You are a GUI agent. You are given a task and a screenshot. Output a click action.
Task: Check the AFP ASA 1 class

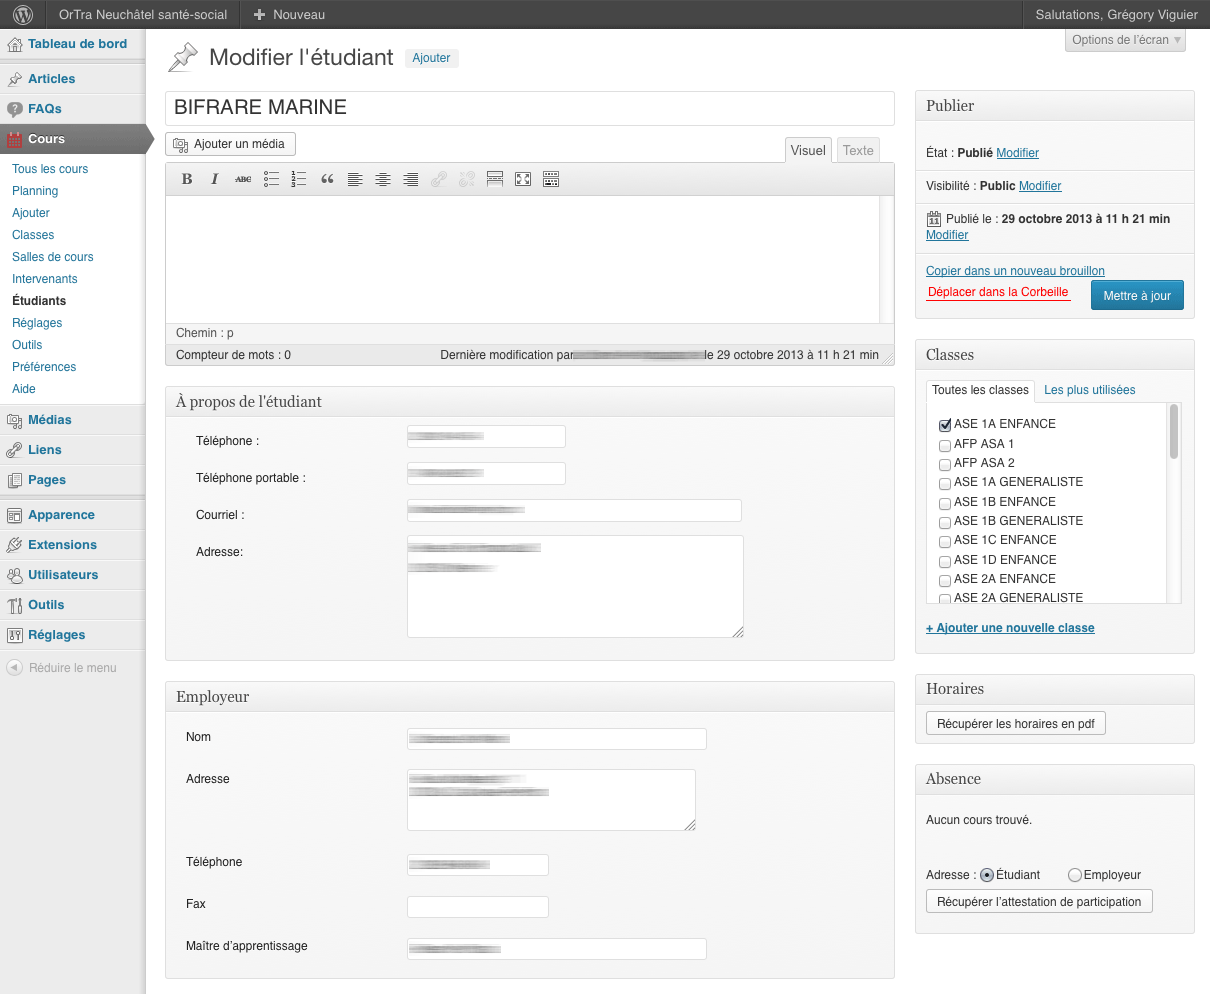945,445
